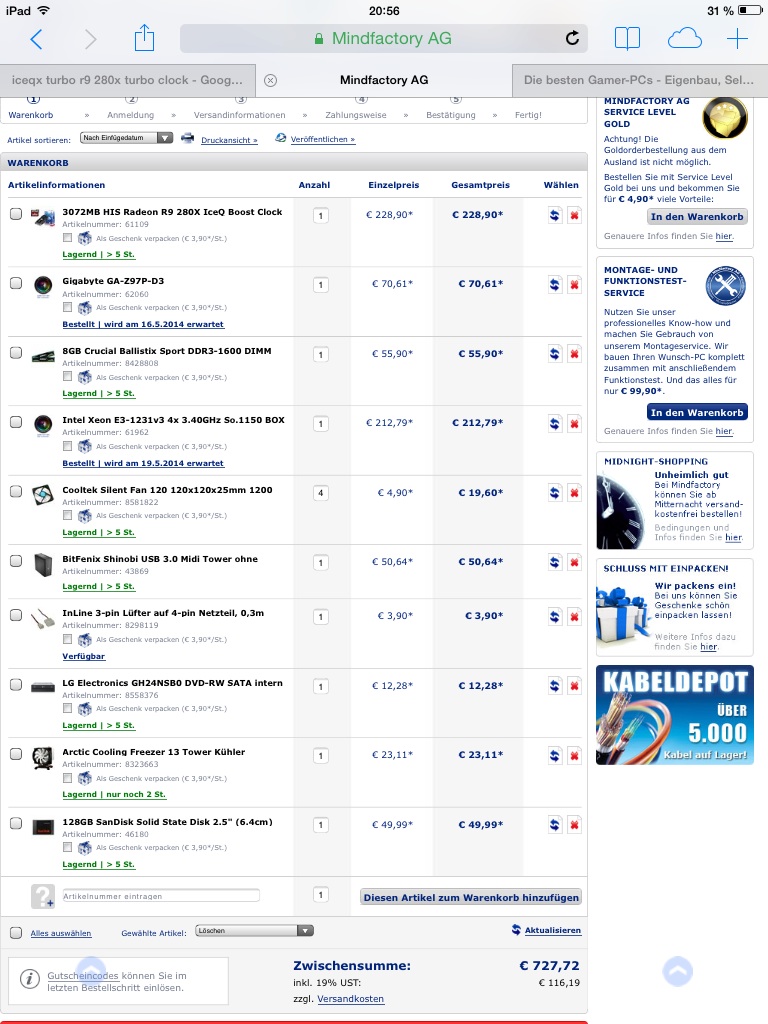
Task: Update quantity for HIS Radeon R9 280X
Action: (554, 215)
